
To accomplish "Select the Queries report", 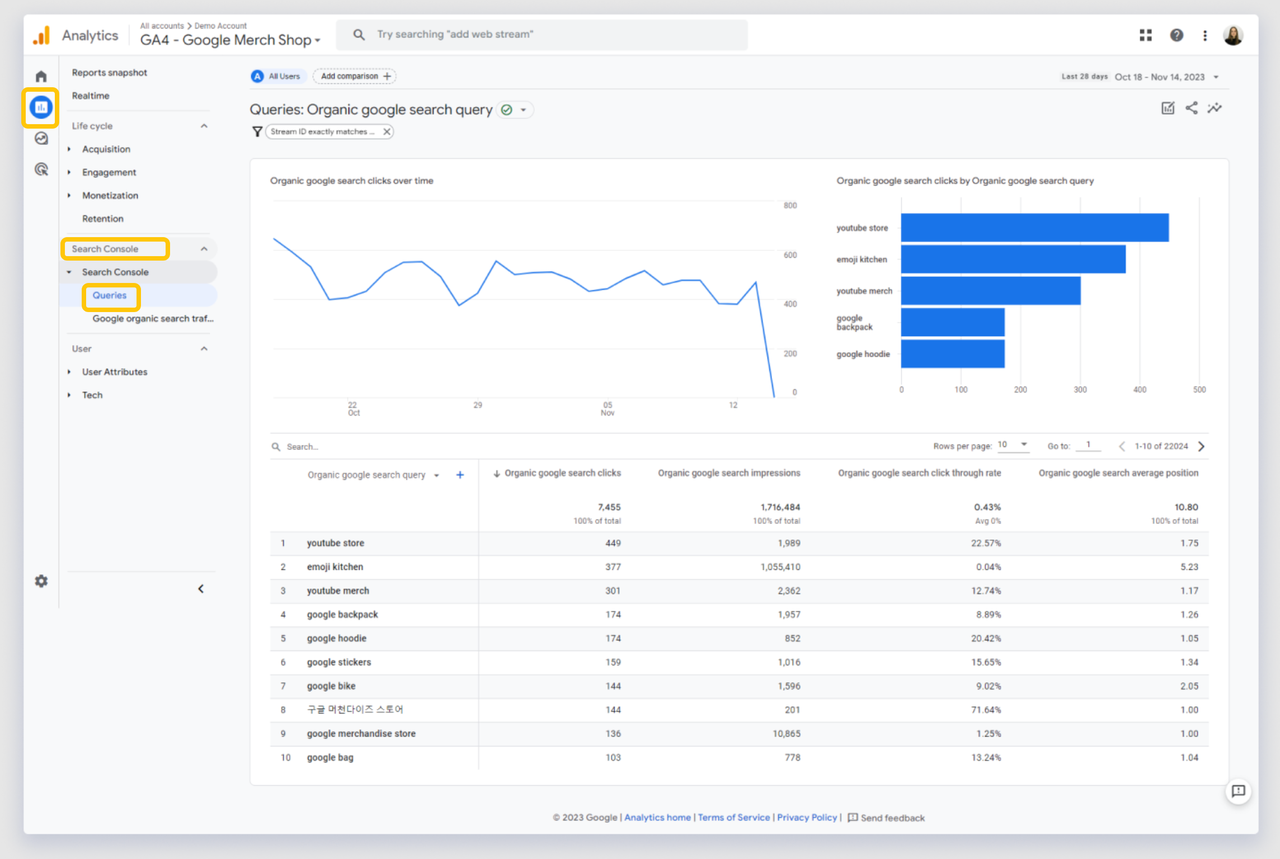I will (110, 296).
